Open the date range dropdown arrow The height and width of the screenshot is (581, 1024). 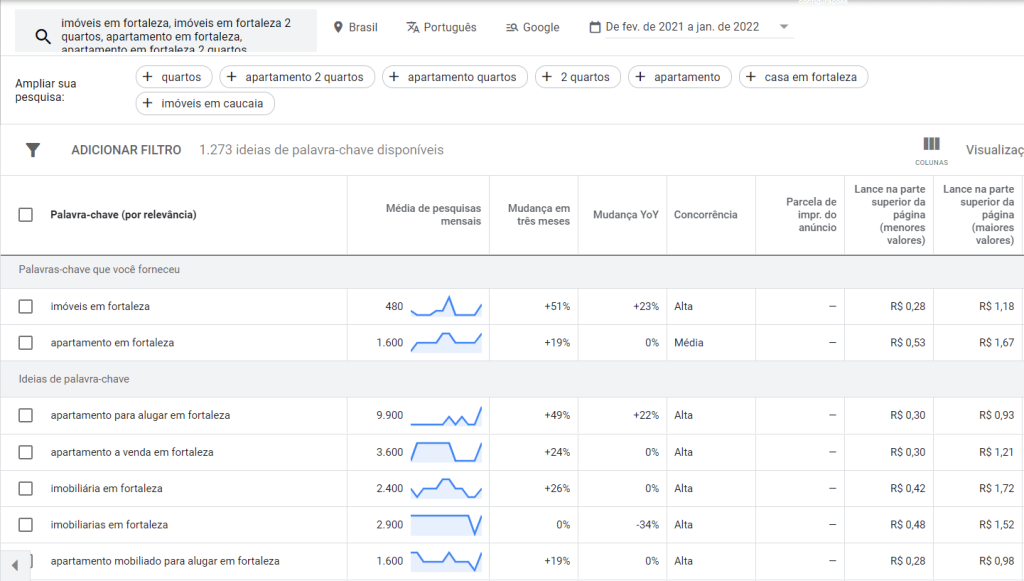click(x=784, y=27)
